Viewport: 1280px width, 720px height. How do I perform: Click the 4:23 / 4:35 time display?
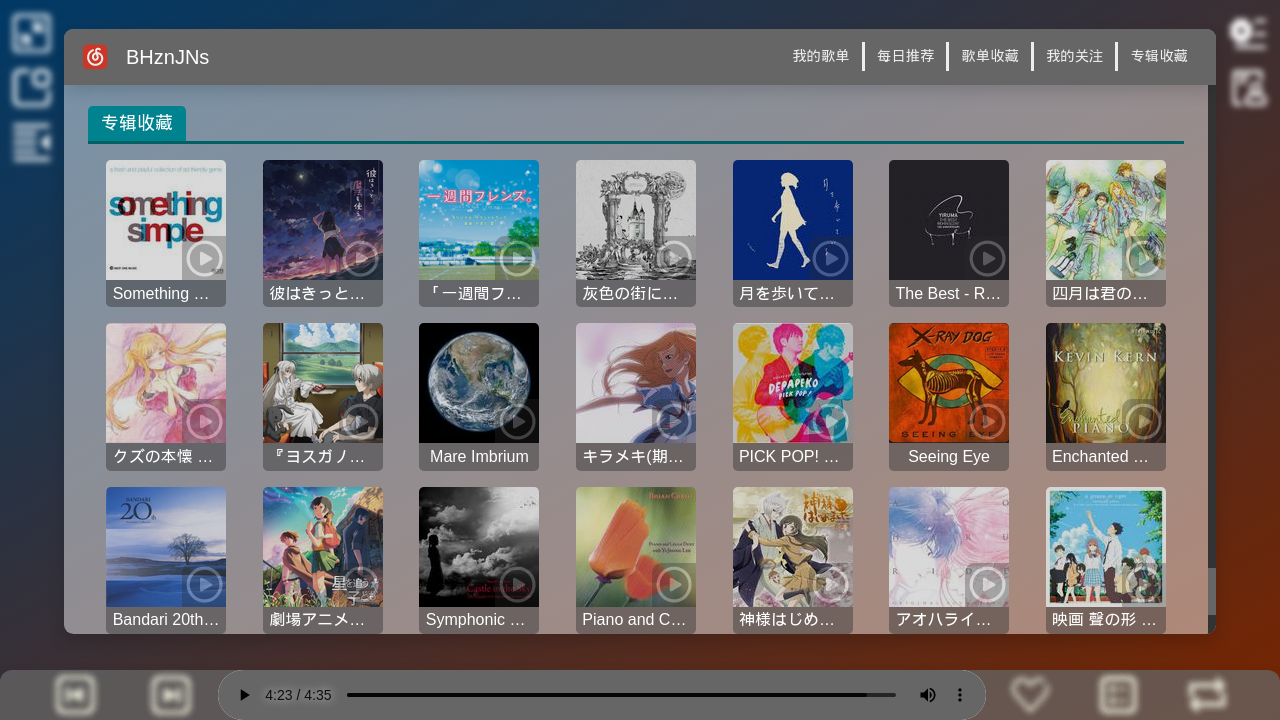coord(298,695)
